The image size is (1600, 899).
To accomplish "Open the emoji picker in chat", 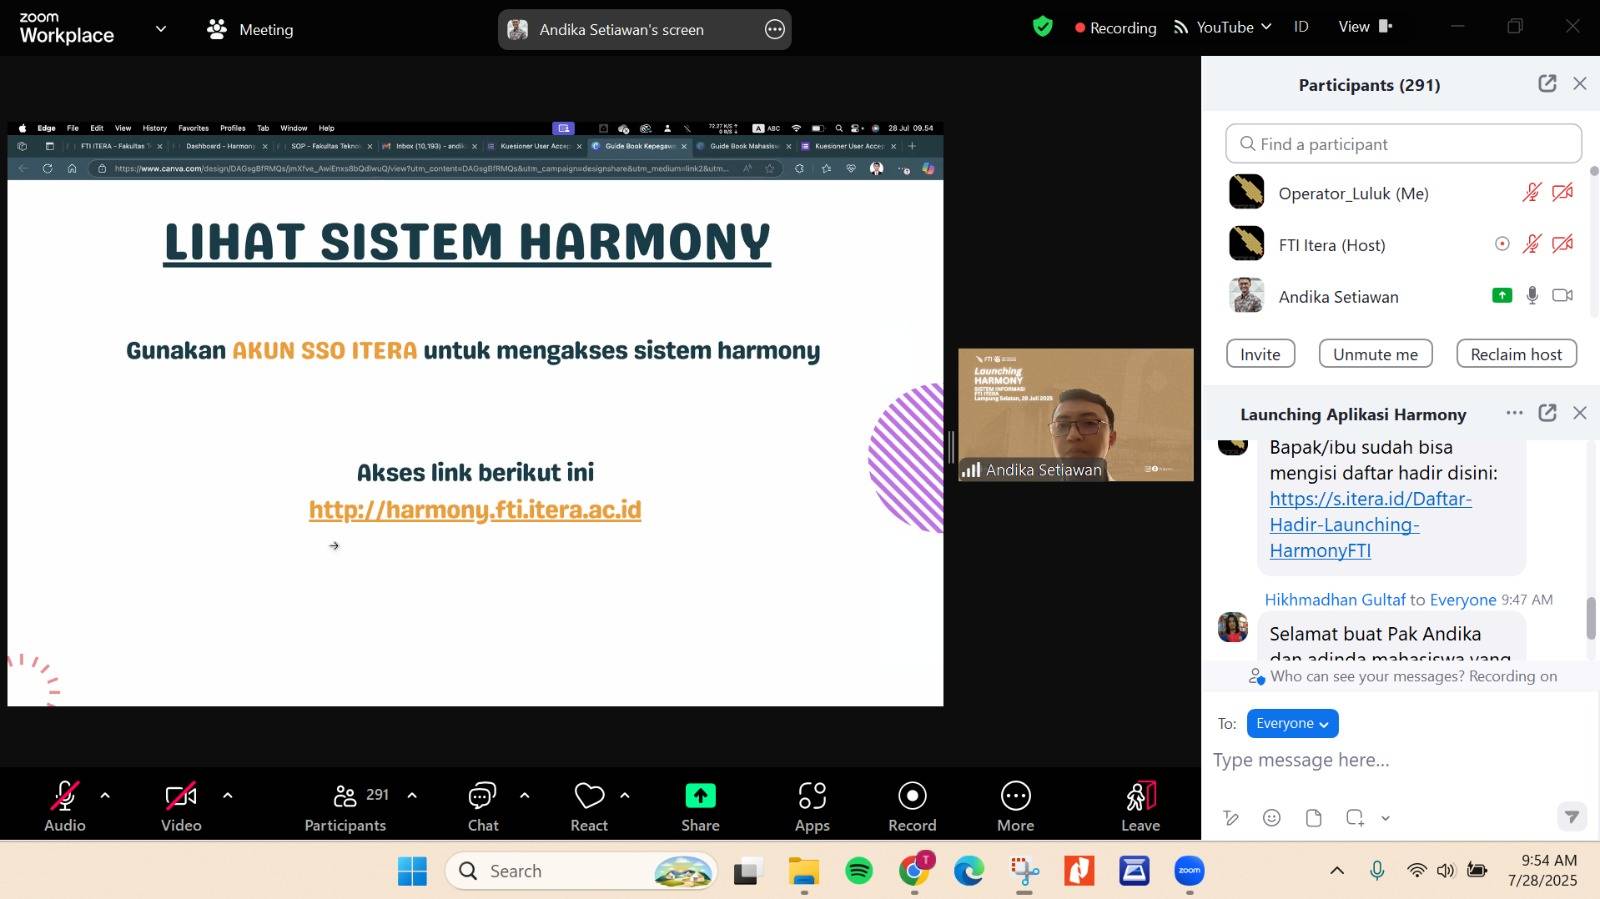I will pos(1271,818).
